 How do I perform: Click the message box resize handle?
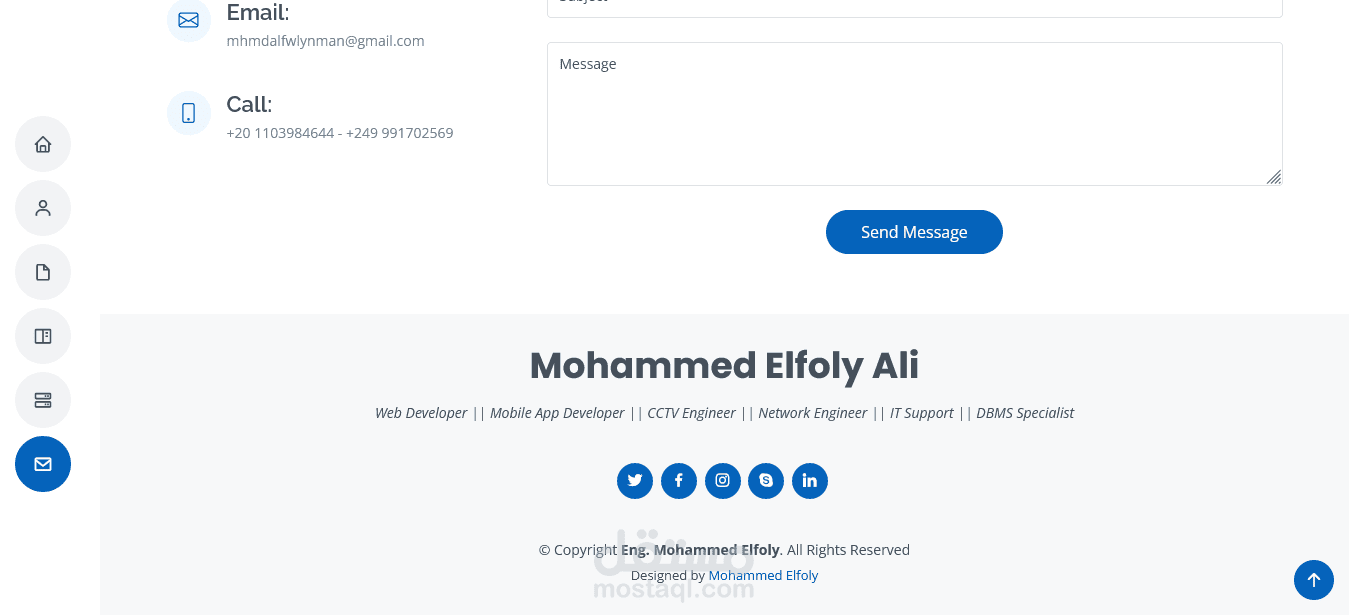1274,177
